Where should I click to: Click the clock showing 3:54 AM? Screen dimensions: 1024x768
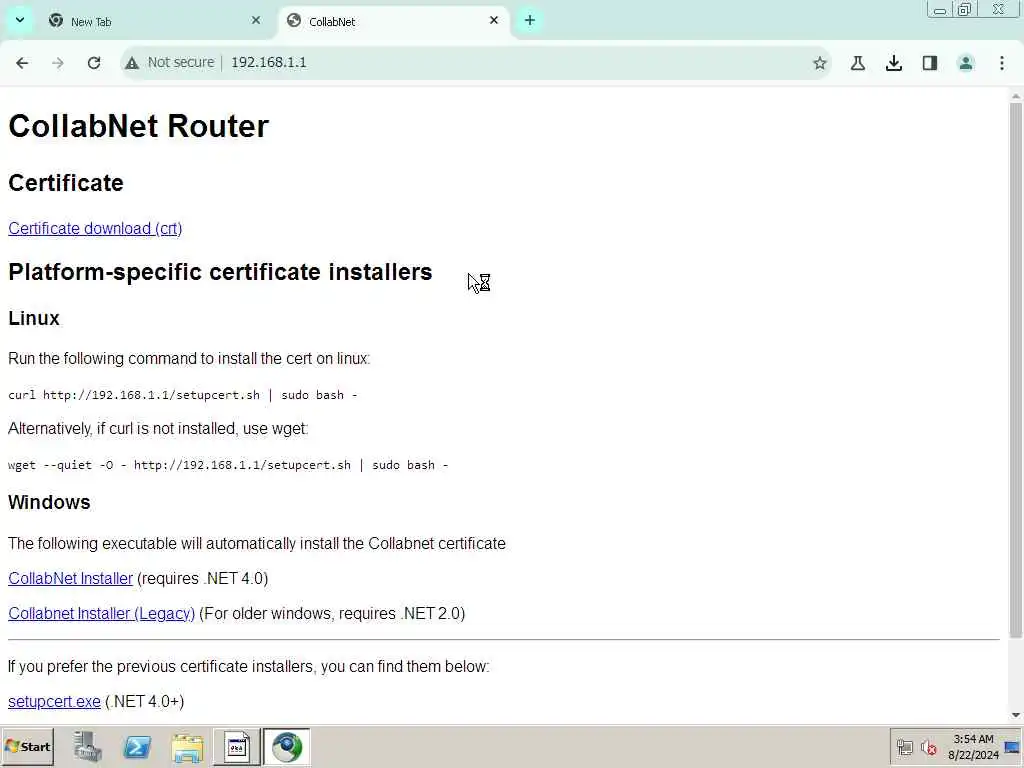pyautogui.click(x=974, y=747)
